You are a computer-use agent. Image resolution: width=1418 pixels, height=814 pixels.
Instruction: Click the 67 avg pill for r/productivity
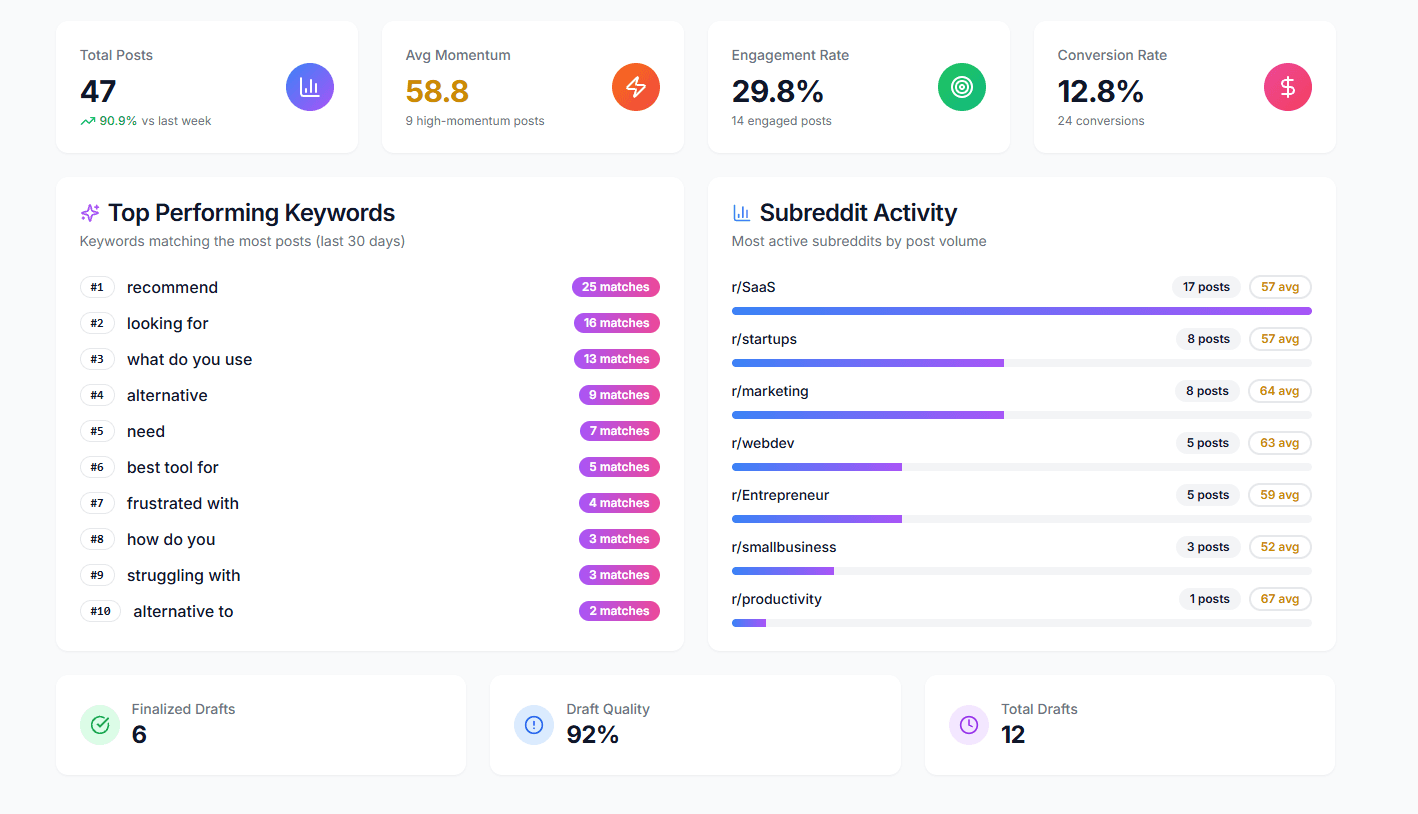[x=1280, y=599]
